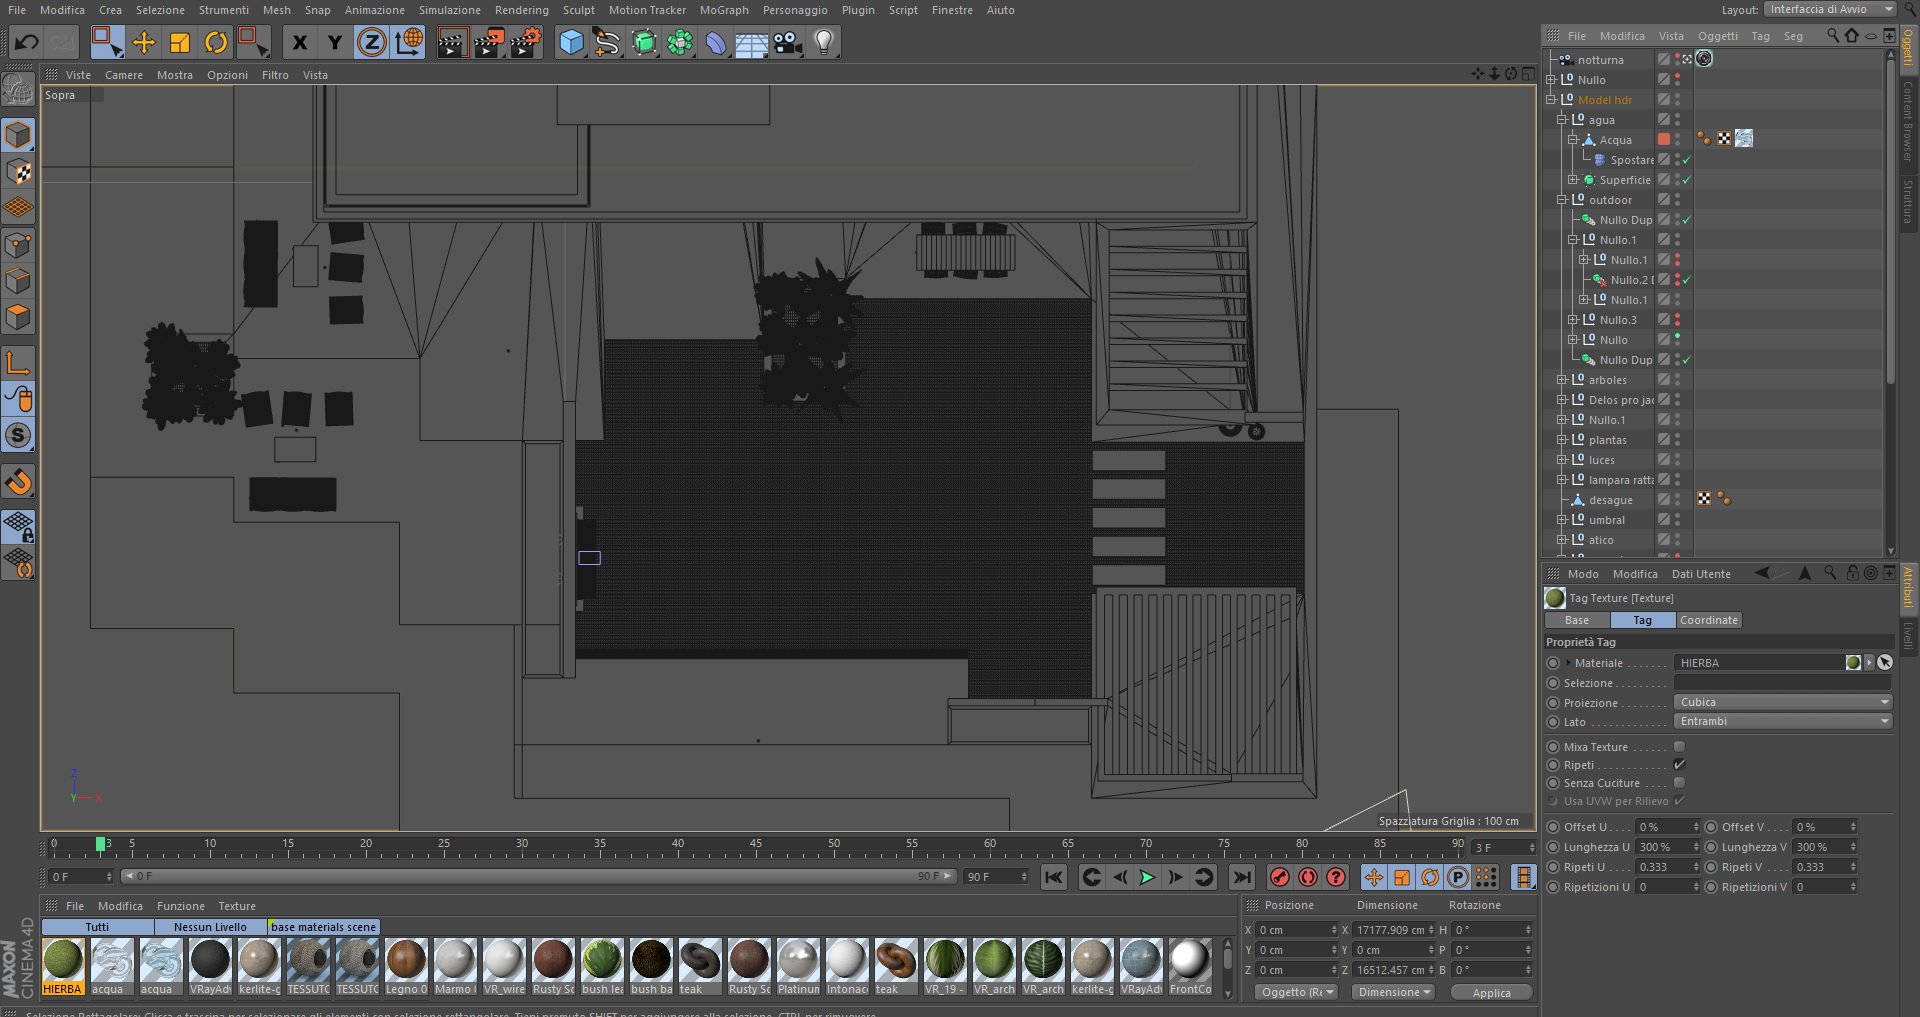Activate the Rotate tool

point(216,42)
